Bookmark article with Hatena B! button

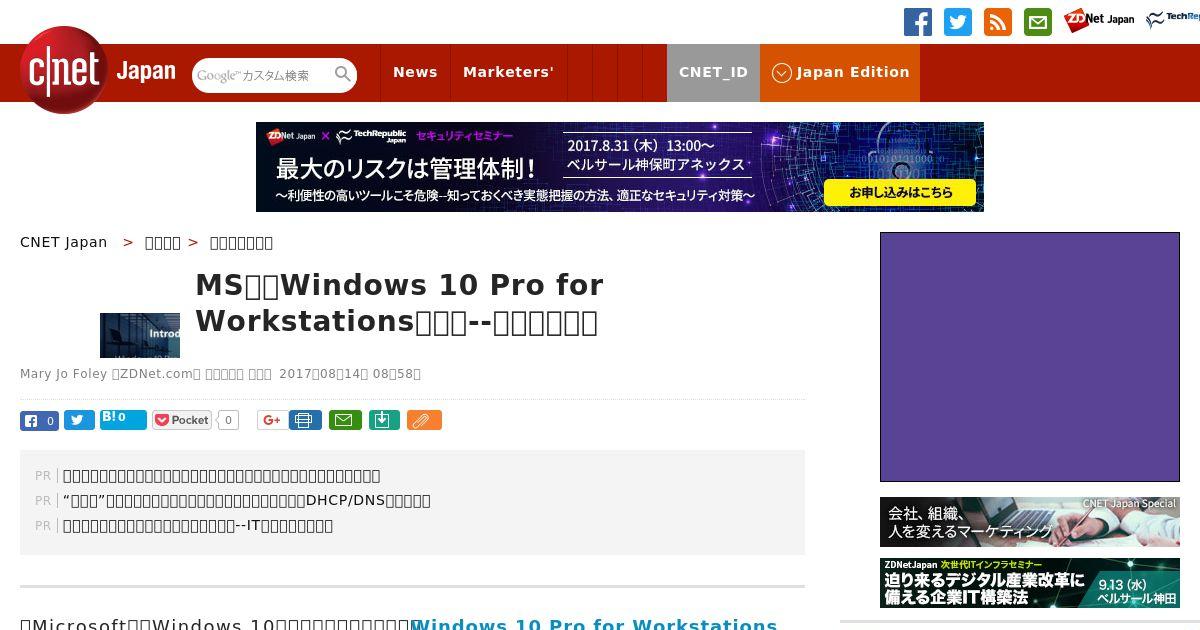coord(123,420)
